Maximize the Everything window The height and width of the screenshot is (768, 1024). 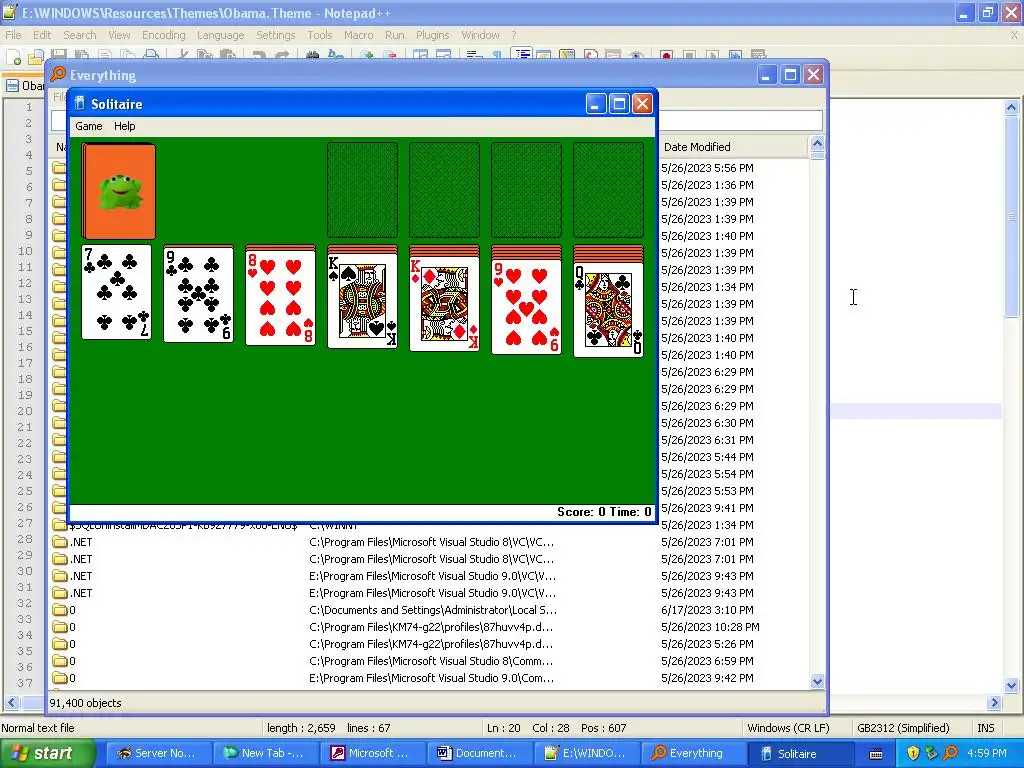coord(790,75)
